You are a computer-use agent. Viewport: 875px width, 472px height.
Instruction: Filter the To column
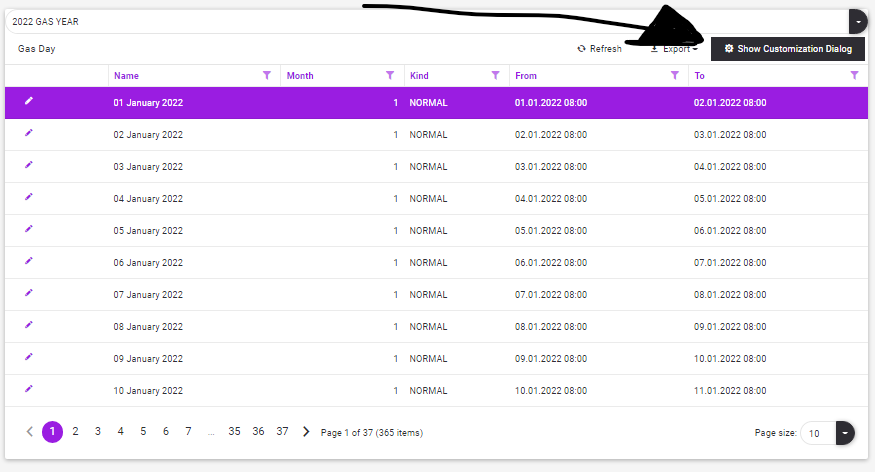854,75
